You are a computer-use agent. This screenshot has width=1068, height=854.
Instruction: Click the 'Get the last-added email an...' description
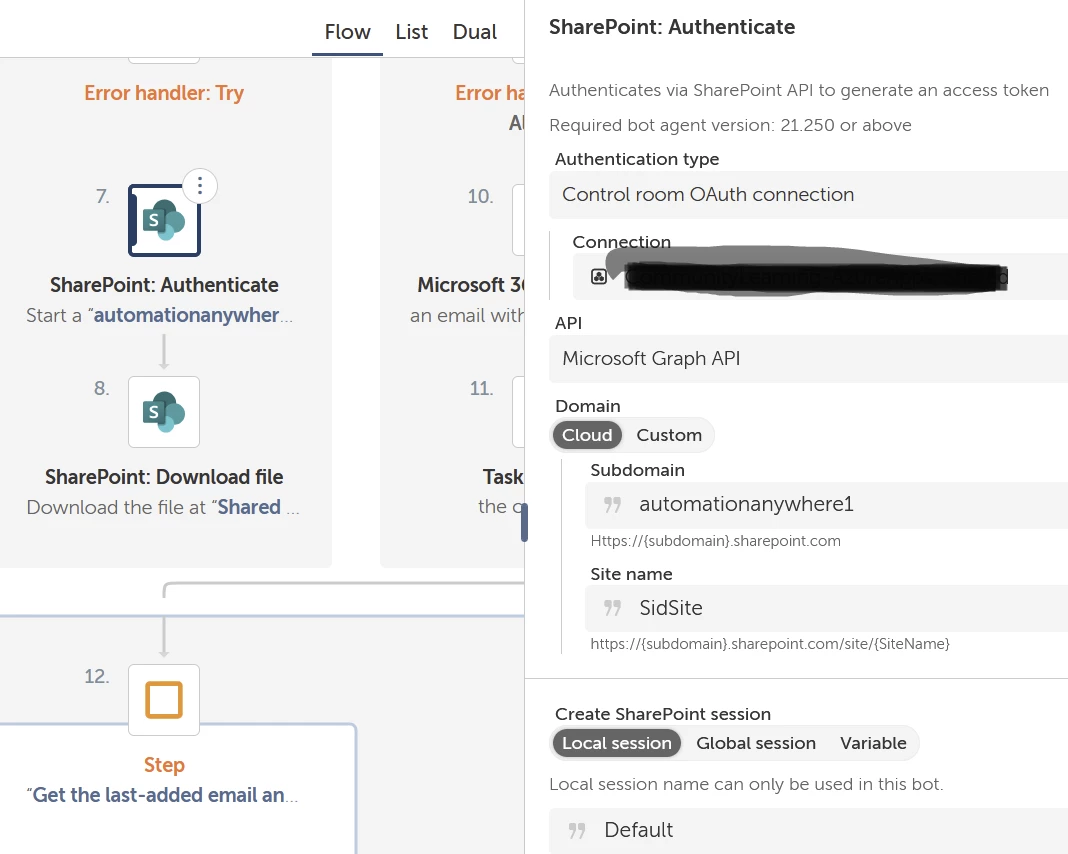tap(163, 795)
